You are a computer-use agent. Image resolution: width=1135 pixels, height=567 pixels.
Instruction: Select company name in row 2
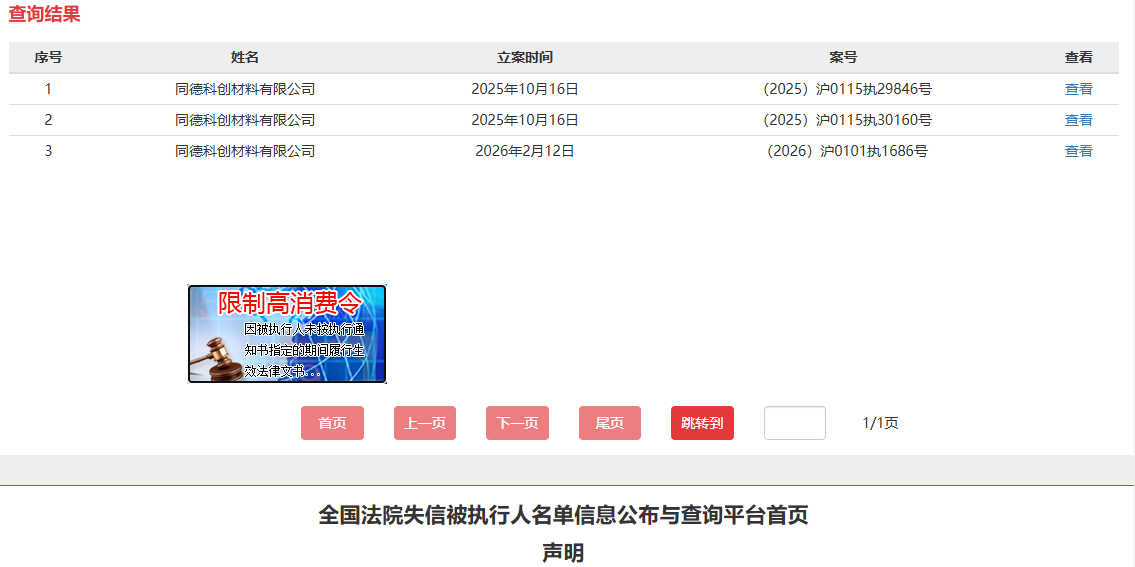point(245,120)
